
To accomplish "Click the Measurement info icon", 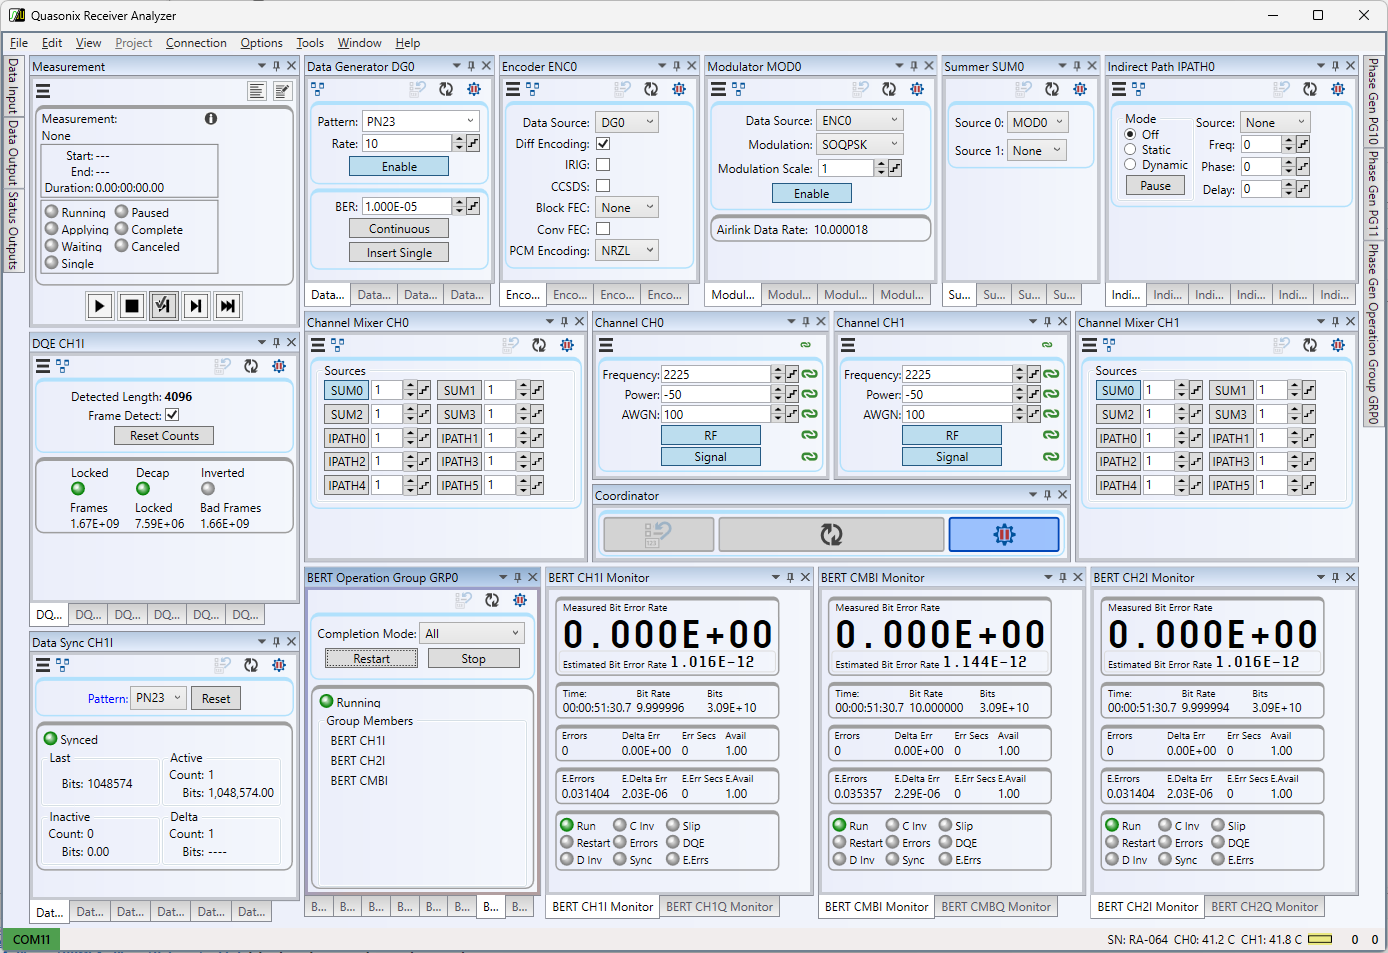I will tap(211, 118).
